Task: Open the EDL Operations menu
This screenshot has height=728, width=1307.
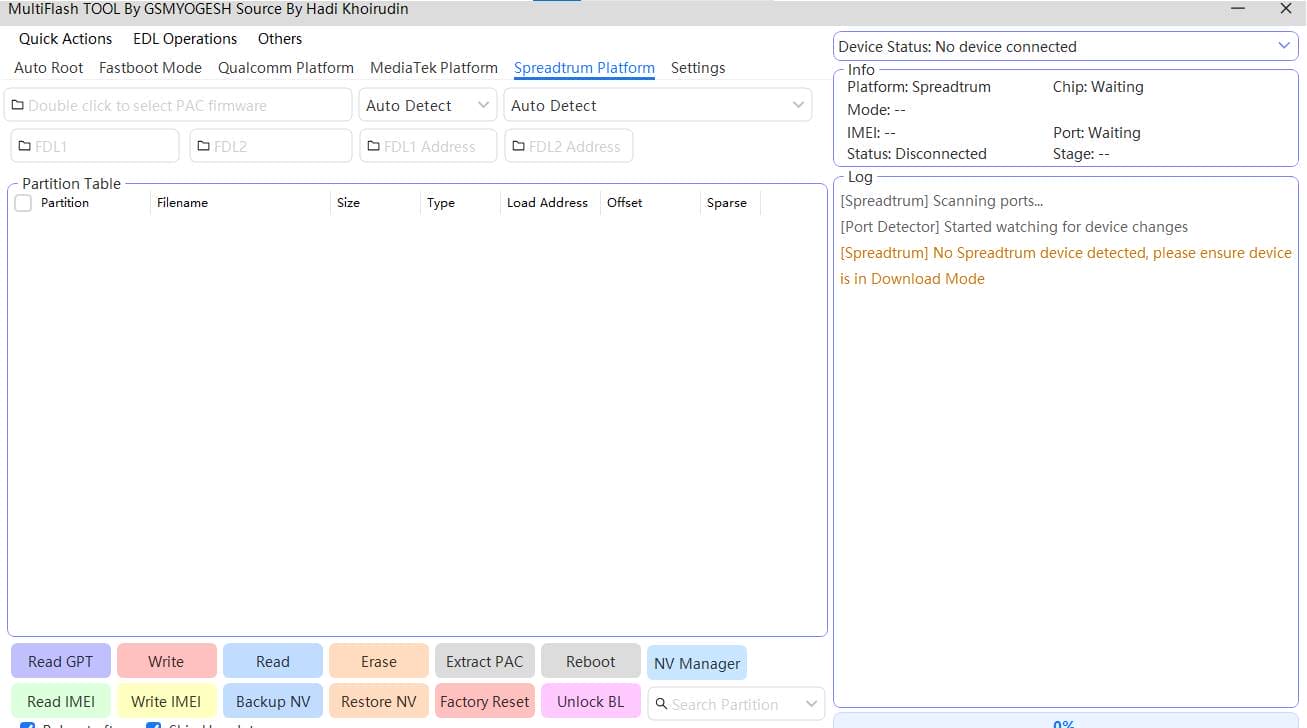Action: pyautogui.click(x=184, y=38)
